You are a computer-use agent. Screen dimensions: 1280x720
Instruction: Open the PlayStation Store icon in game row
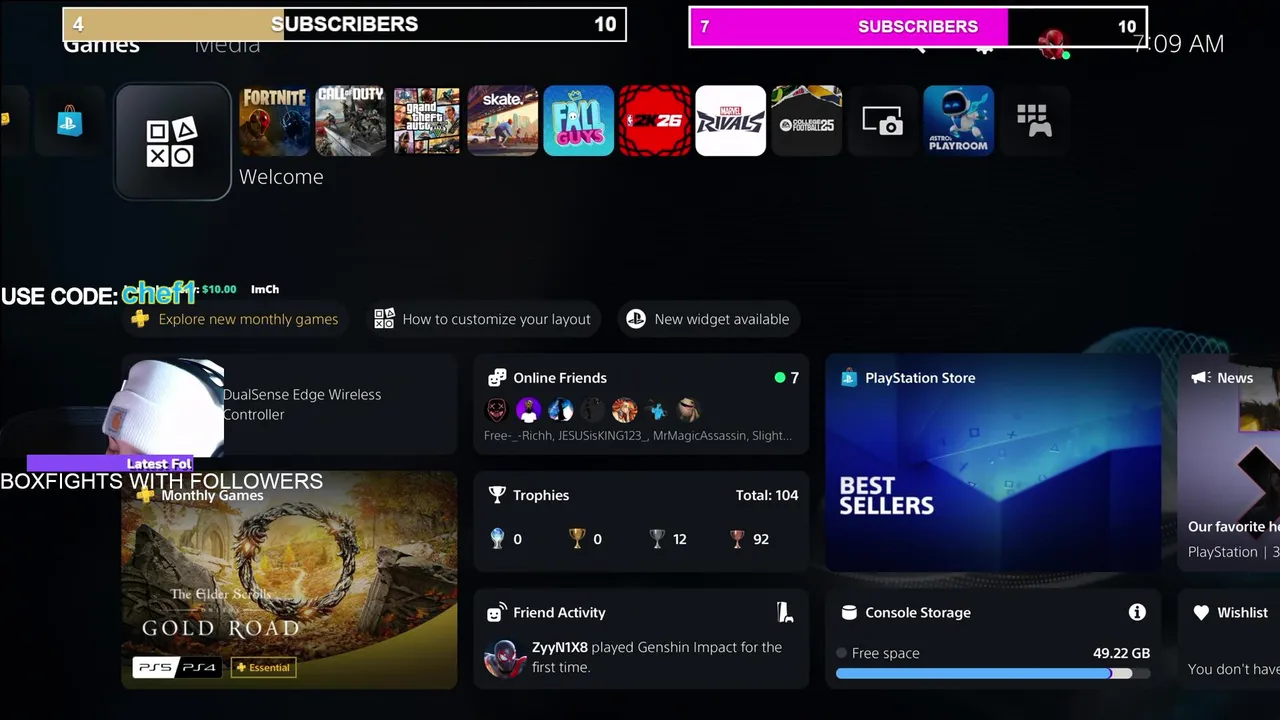[x=69, y=122]
